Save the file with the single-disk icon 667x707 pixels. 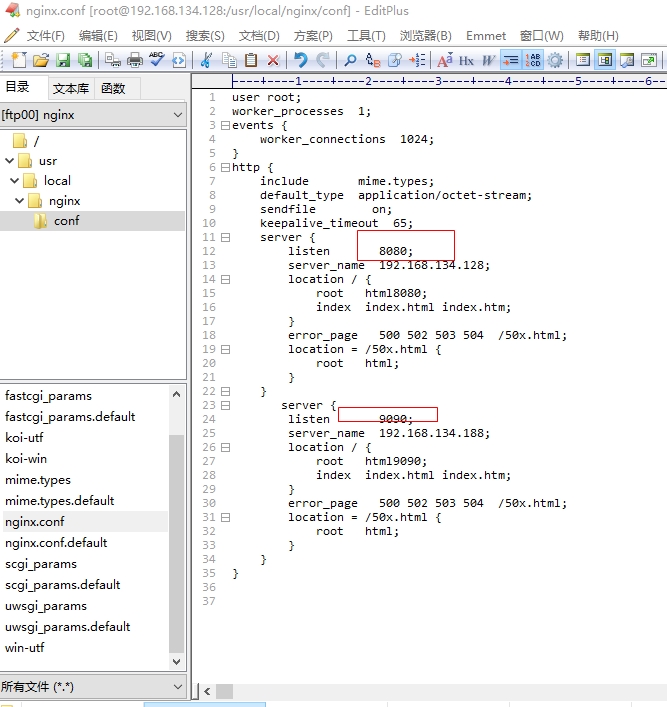[x=63, y=60]
